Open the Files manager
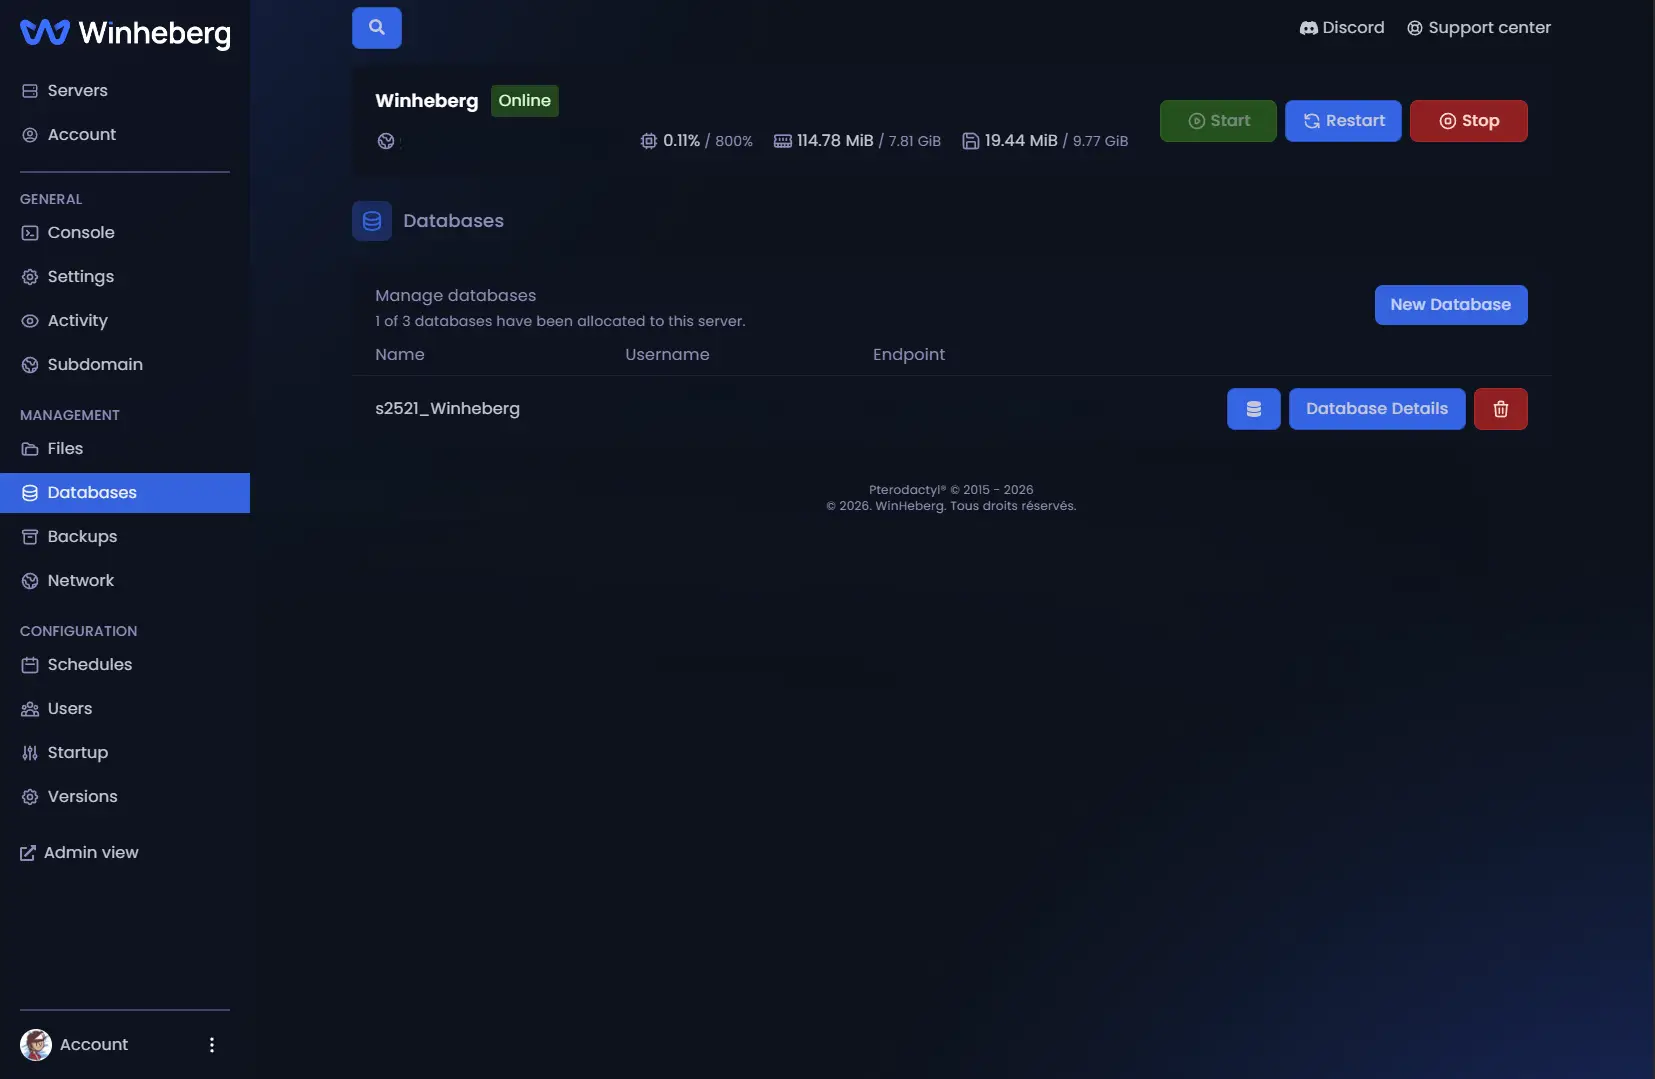This screenshot has width=1655, height=1079. tap(125, 449)
